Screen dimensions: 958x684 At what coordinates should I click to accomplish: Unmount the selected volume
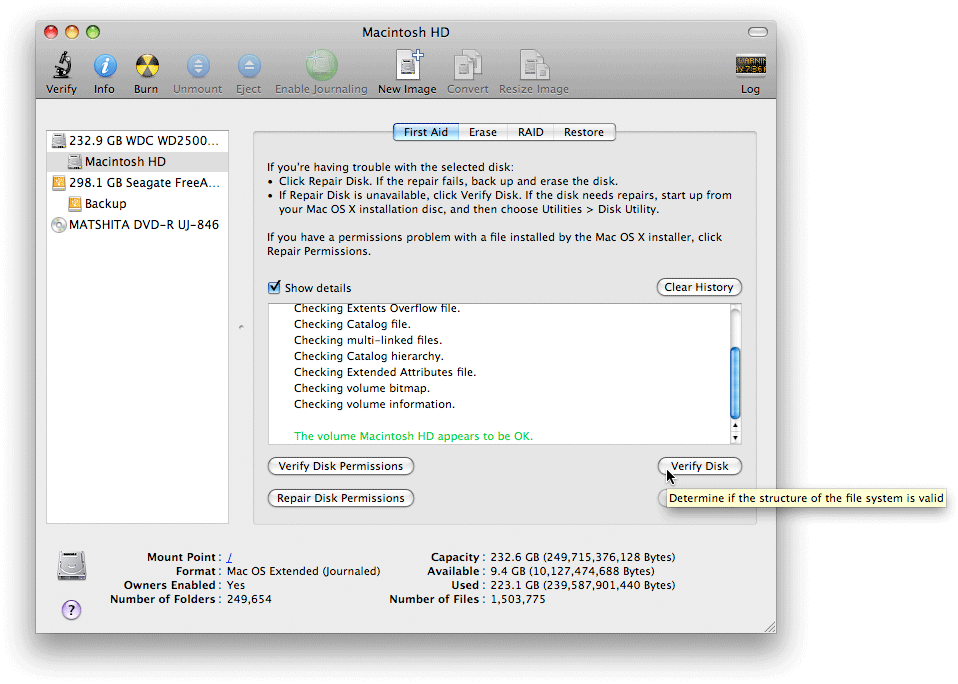[x=197, y=67]
